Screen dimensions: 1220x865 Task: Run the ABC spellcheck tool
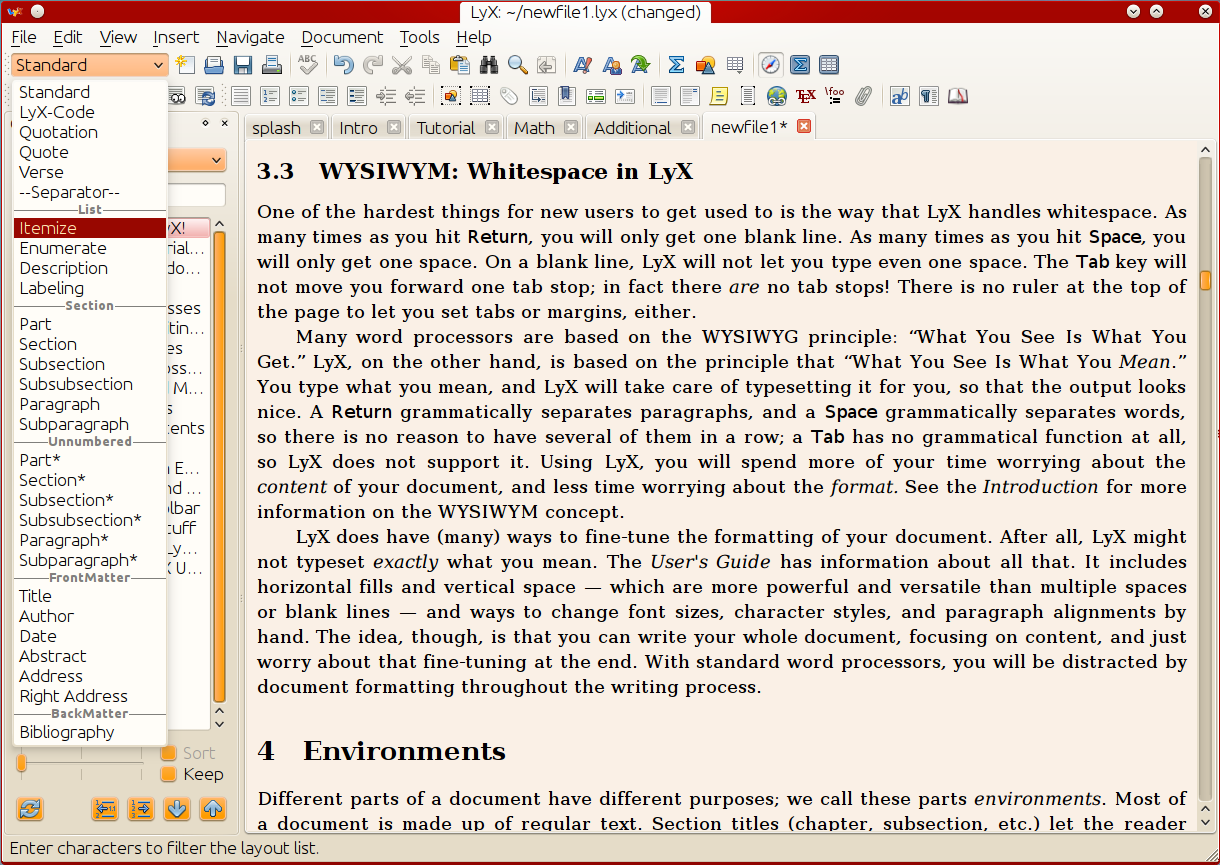pyautogui.click(x=308, y=65)
